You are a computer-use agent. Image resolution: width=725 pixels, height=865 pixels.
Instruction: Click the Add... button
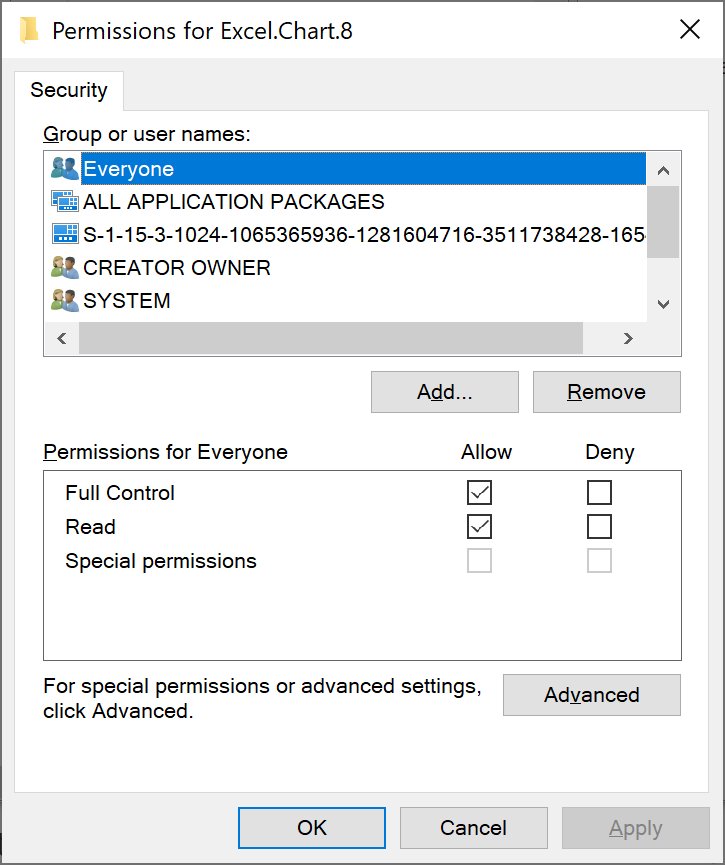[445, 392]
